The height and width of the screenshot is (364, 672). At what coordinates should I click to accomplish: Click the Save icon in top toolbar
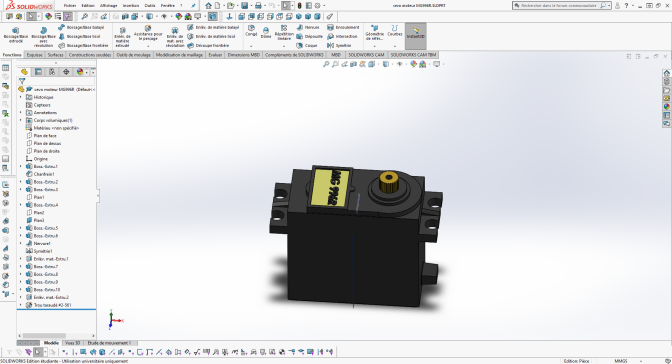coord(244,6)
